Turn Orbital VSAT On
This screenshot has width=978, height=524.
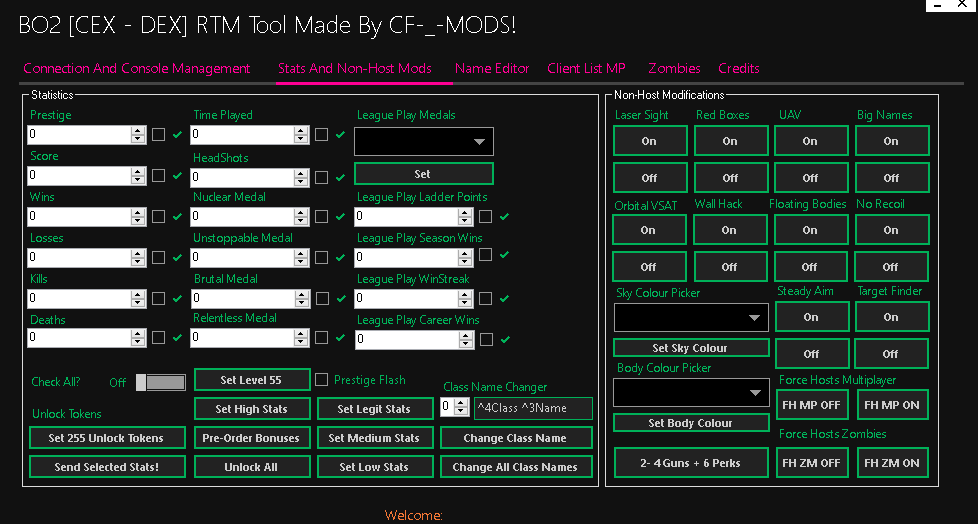(x=649, y=230)
